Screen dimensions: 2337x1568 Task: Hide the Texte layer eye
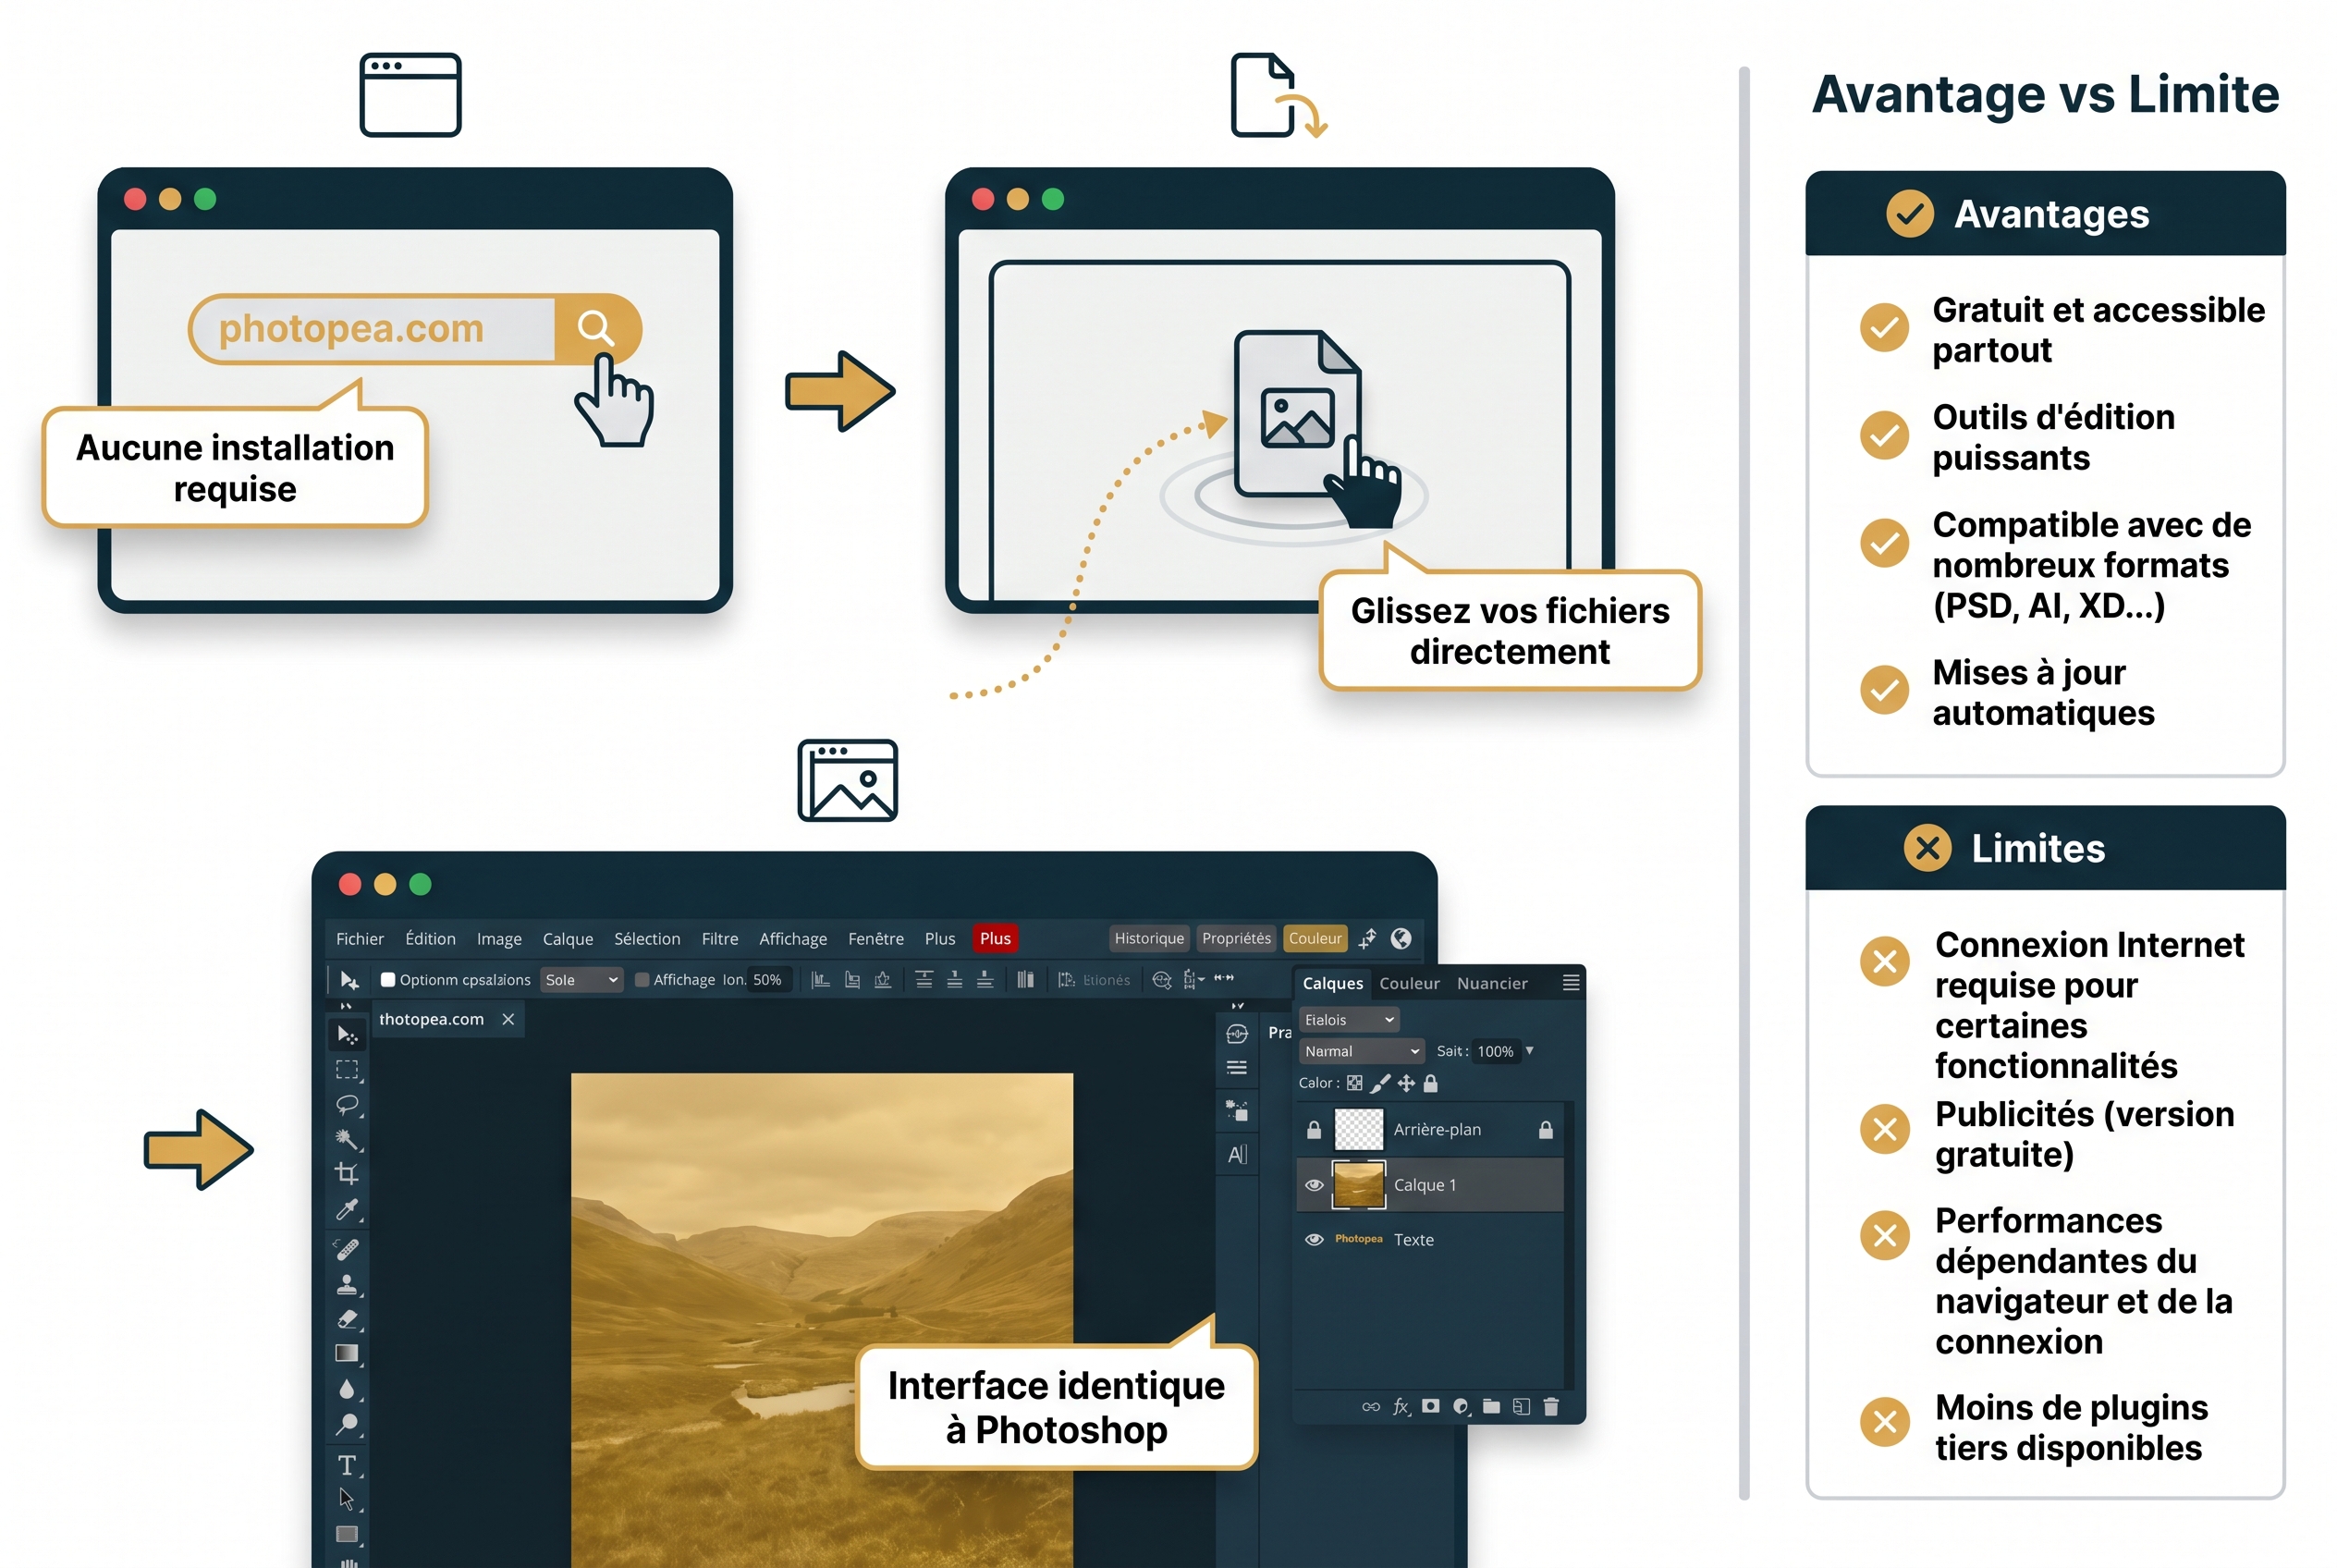click(x=1314, y=1240)
